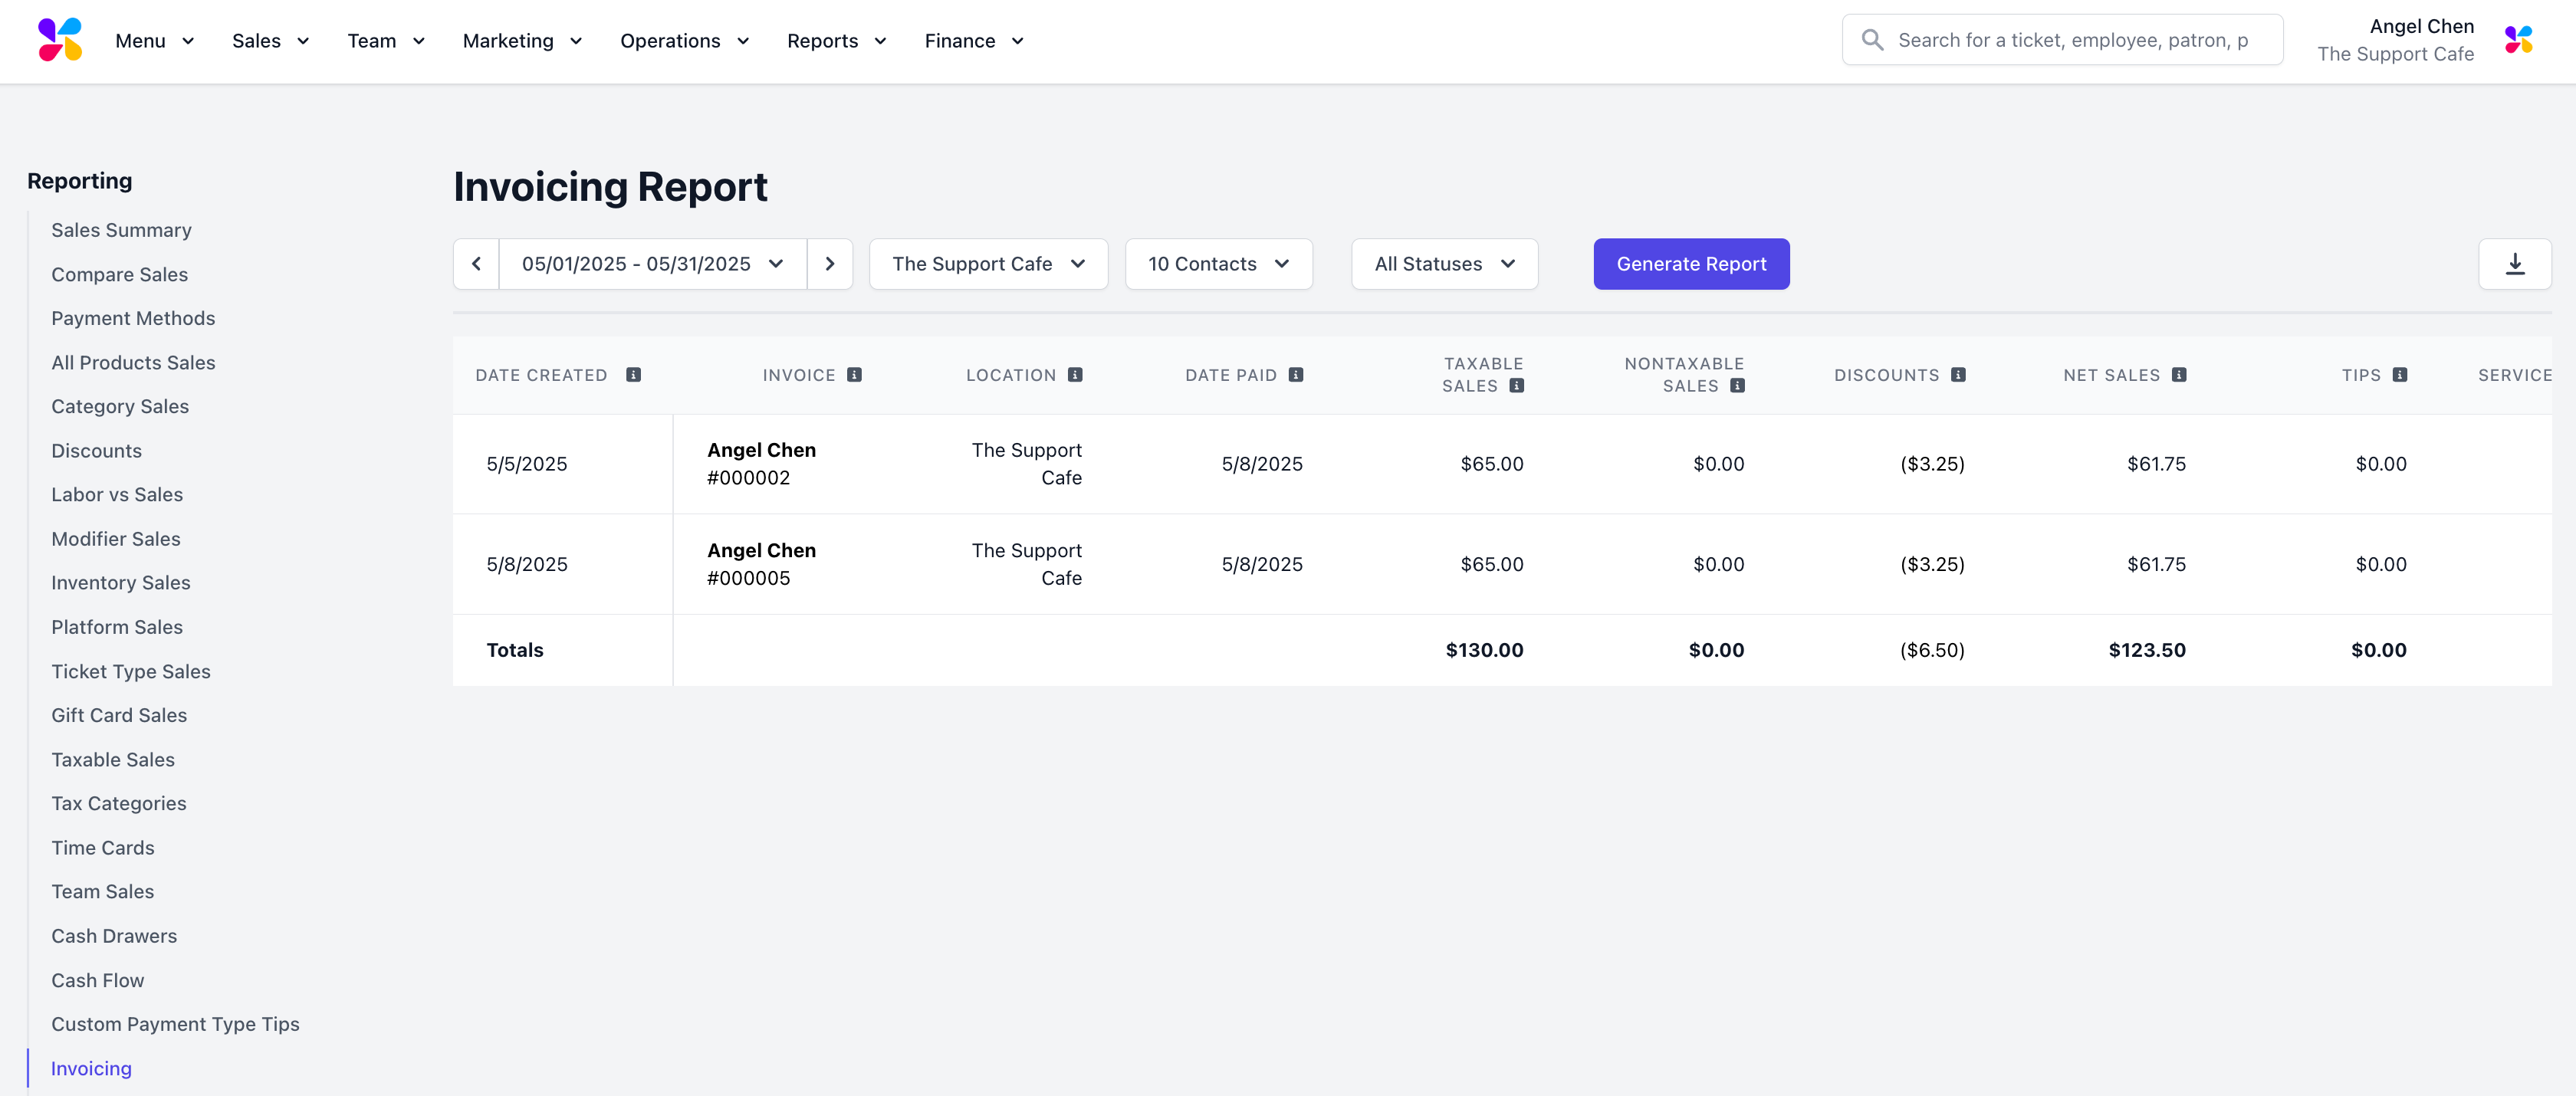Click the active Invoicing sidebar item
This screenshot has height=1096, width=2576.
(x=91, y=1069)
